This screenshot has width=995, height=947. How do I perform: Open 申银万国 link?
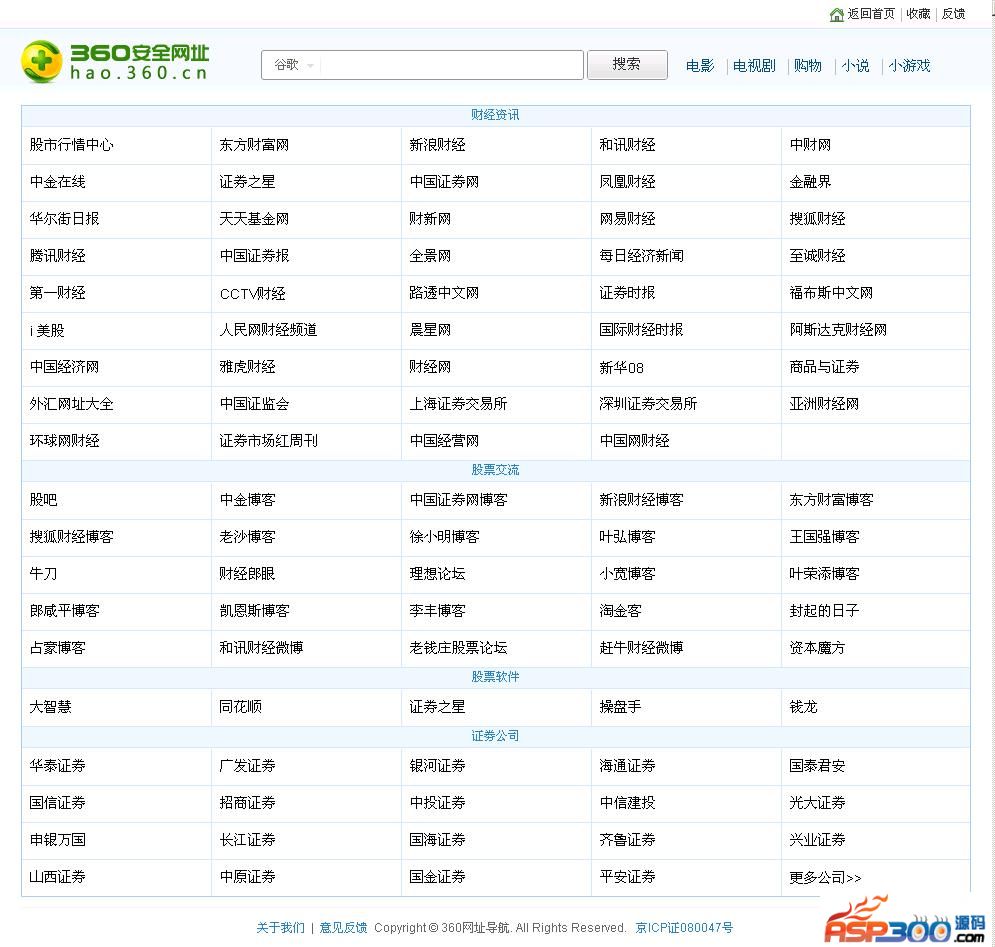(57, 840)
